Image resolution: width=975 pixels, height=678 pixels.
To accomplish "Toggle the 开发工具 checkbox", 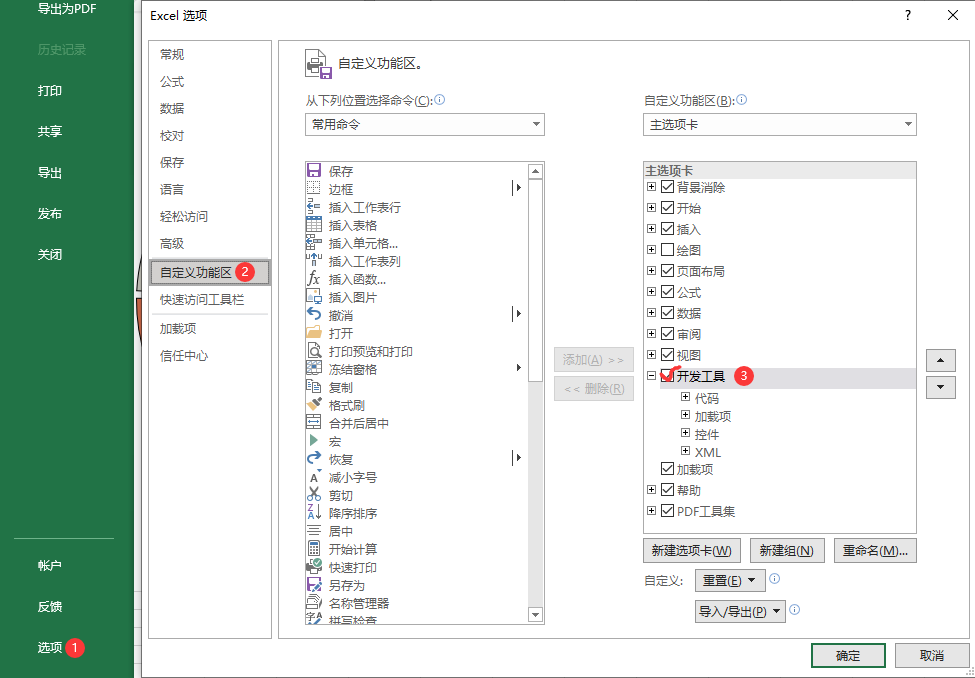I will tap(667, 376).
